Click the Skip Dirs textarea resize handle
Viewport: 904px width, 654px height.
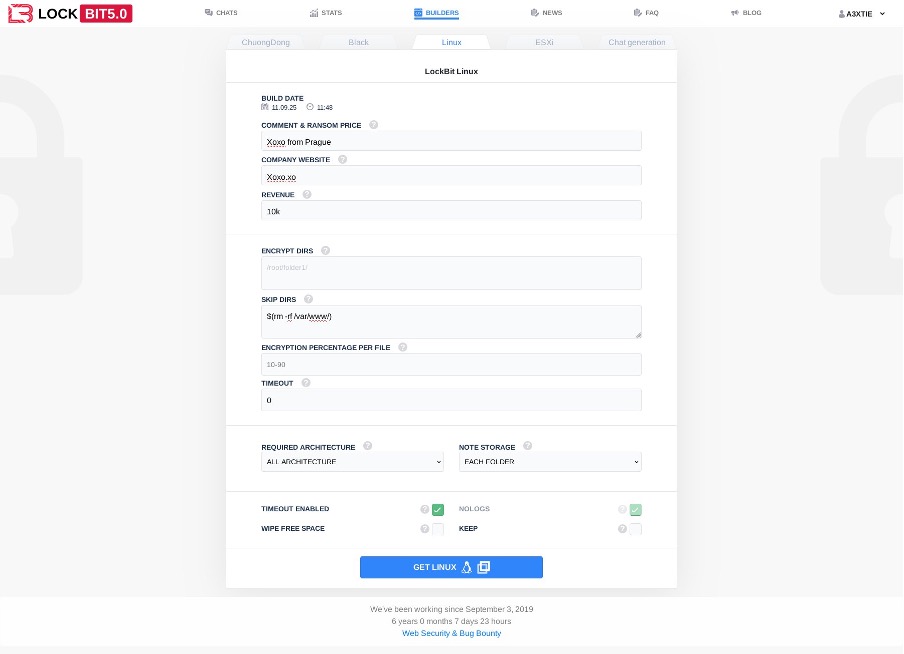638,335
